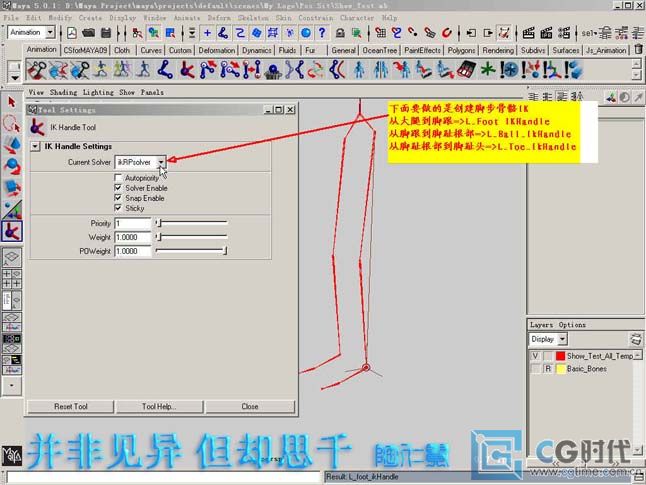The image size is (646, 485).
Task: Click the red magnet icon on status line
Action: (446, 33)
